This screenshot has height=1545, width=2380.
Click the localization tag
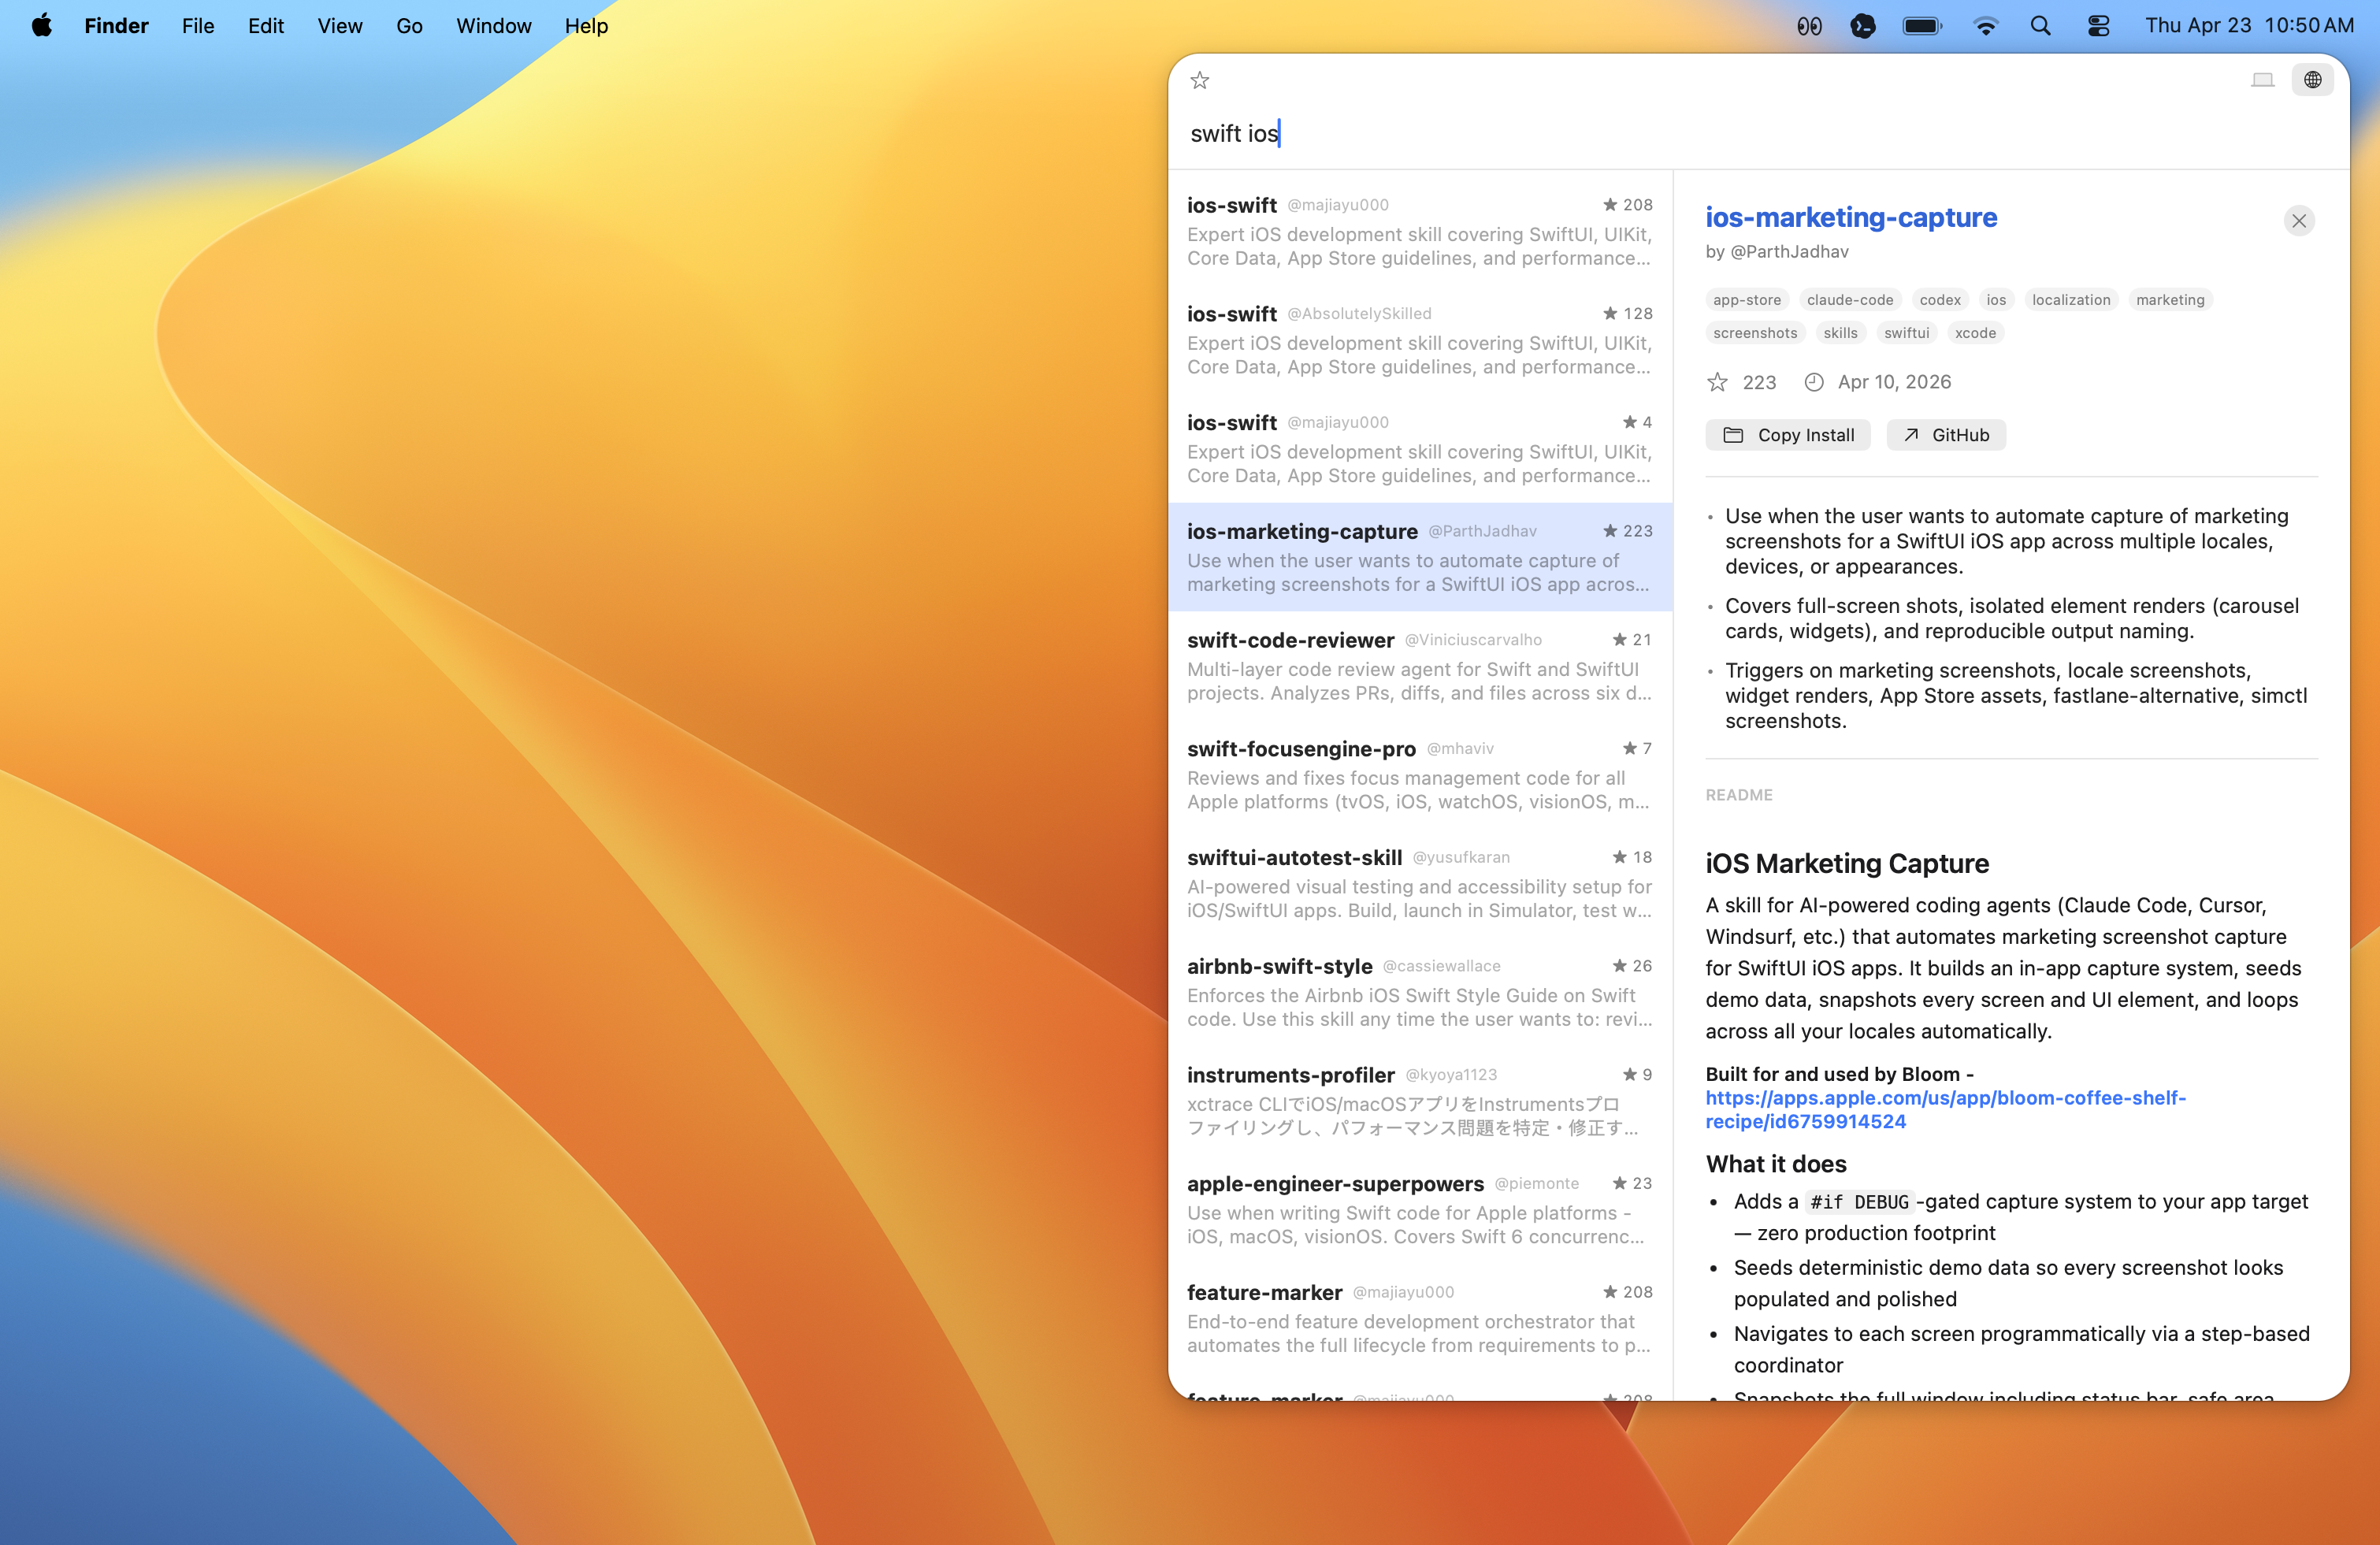(x=2071, y=300)
